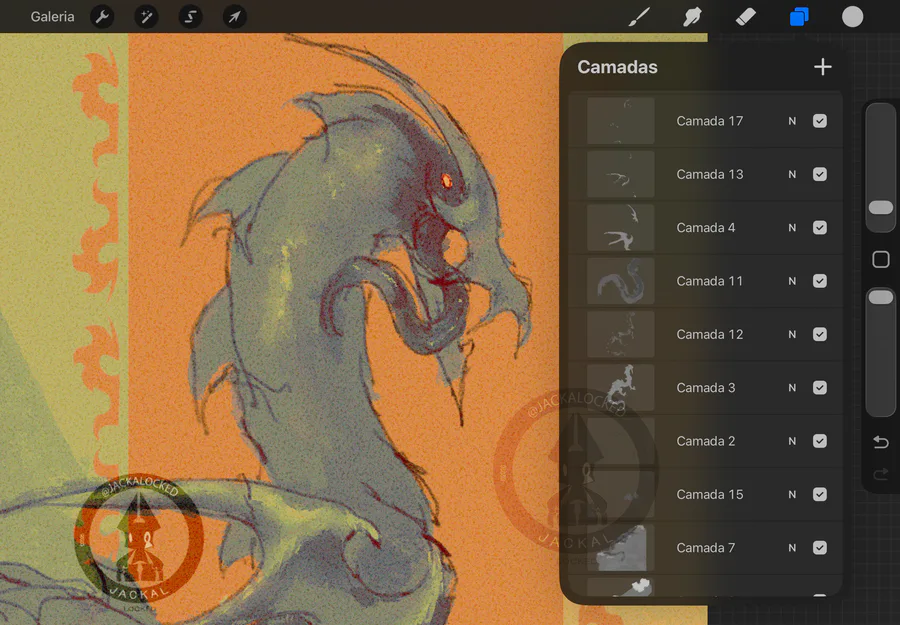Hide Camada 4 with its checkbox
Viewport: 900px width, 625px height.
tap(820, 228)
